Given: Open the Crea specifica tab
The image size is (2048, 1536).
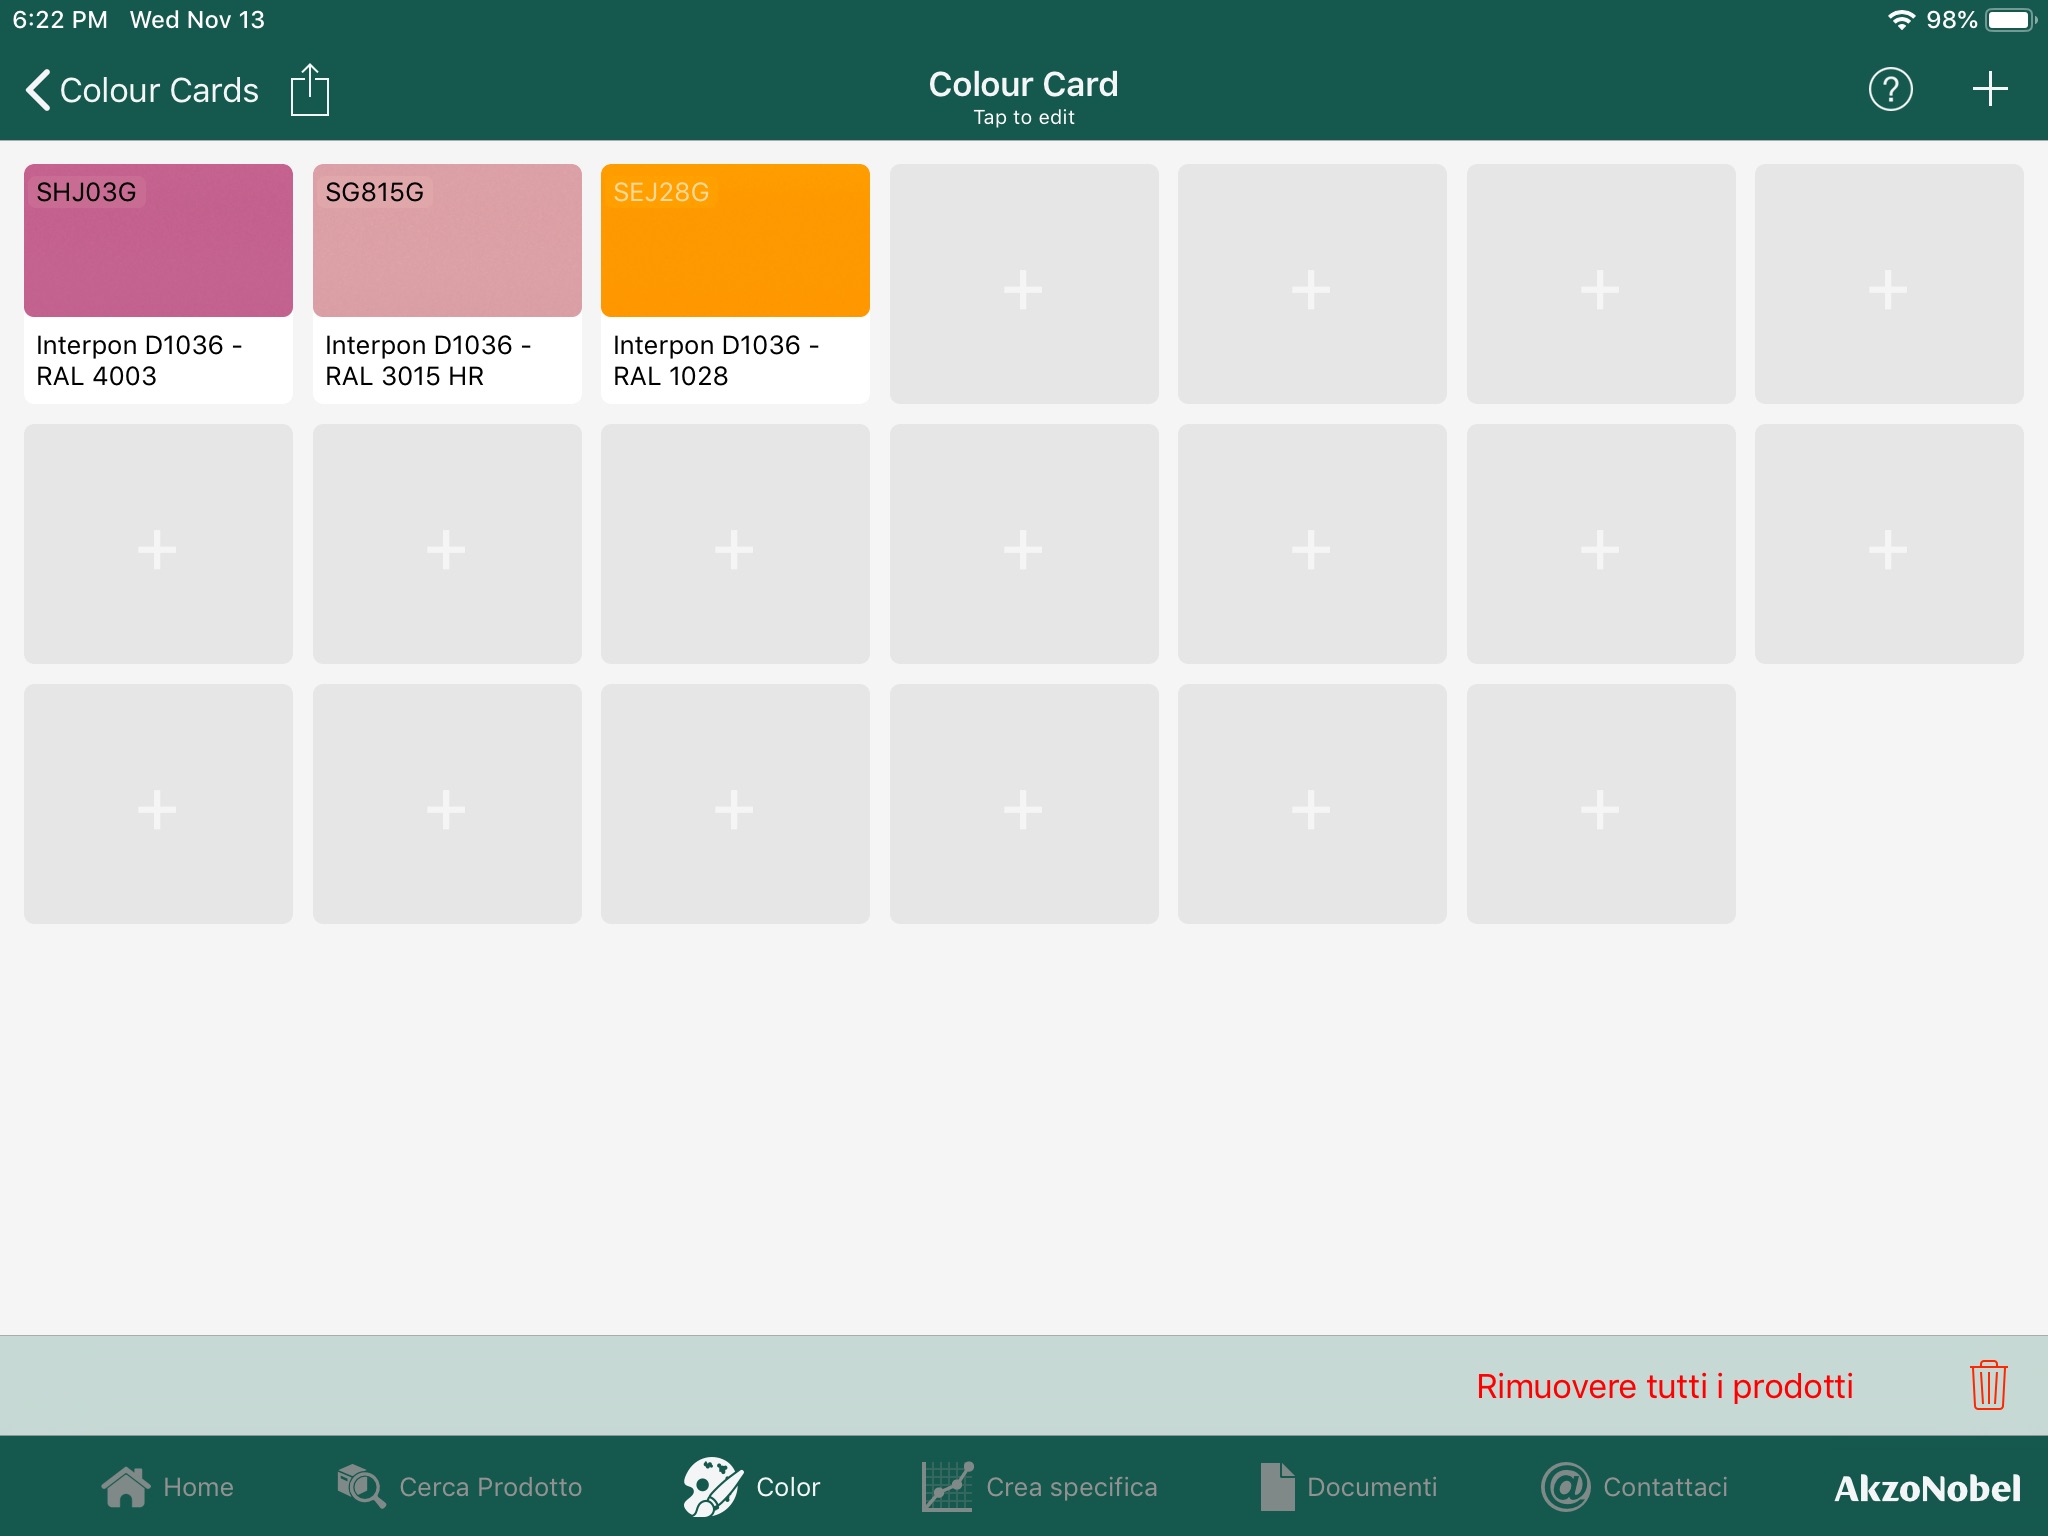Looking at the screenshot, I should (1039, 1487).
